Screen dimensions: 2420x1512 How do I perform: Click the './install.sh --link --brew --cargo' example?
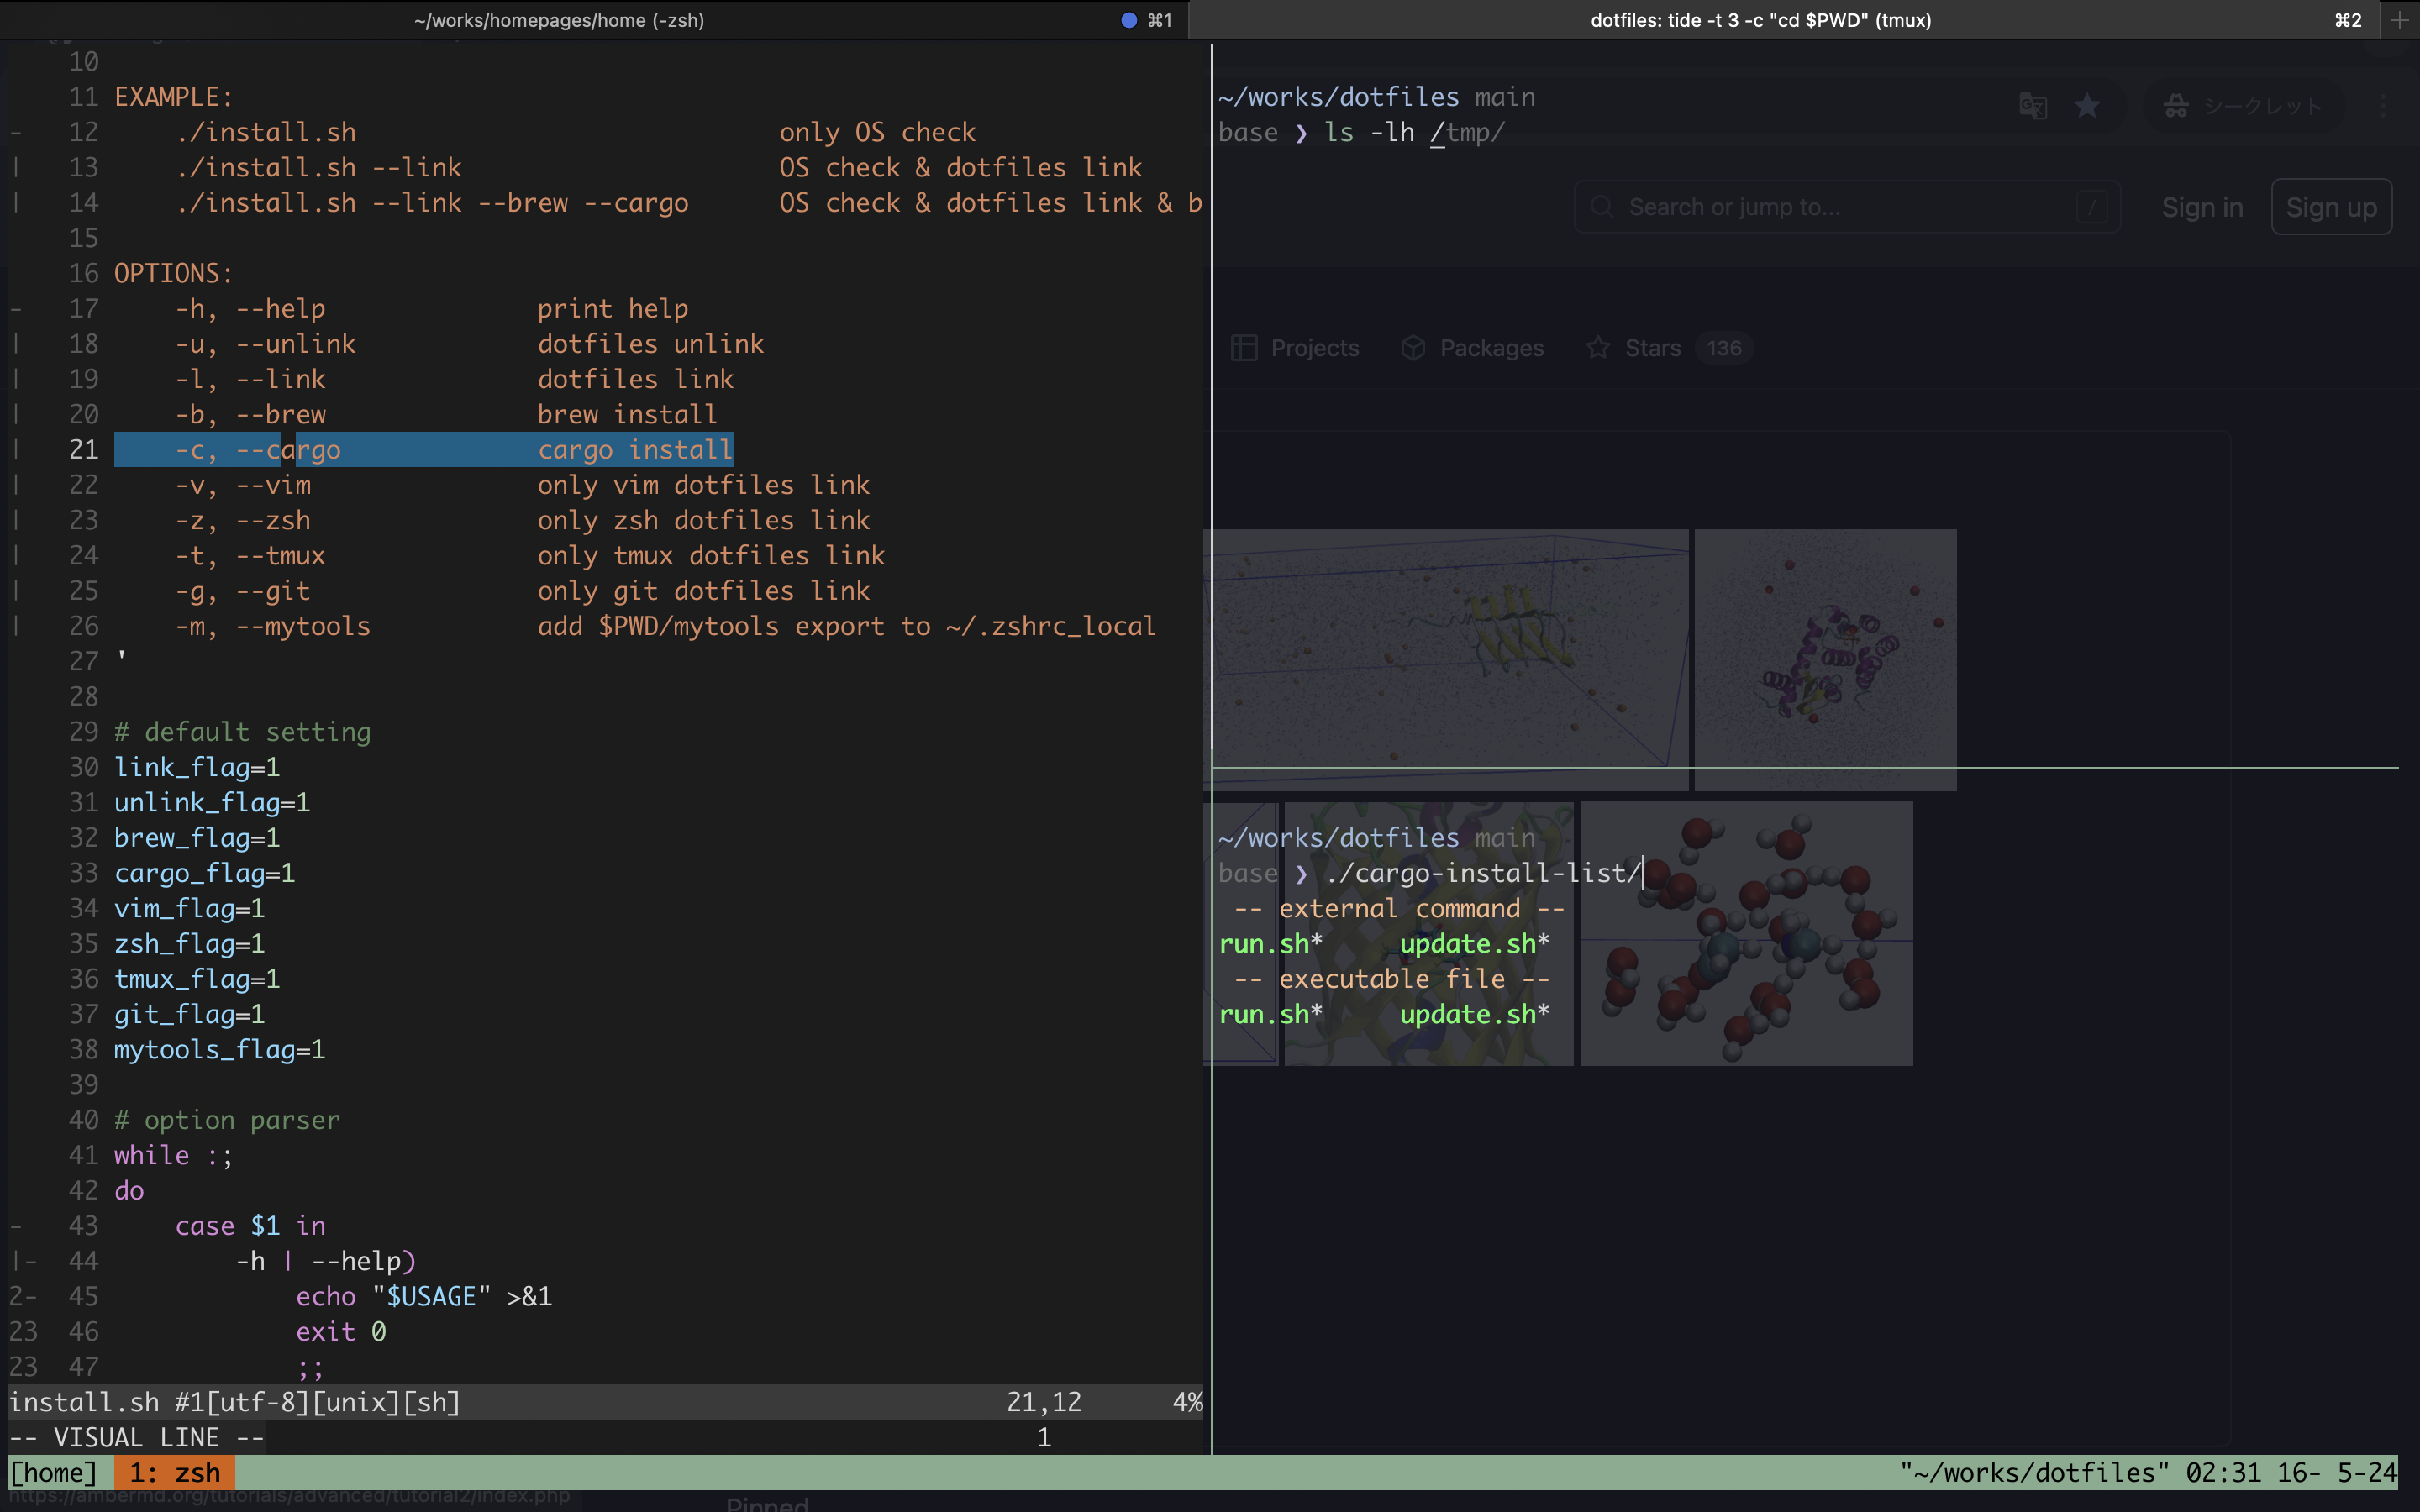click(432, 203)
